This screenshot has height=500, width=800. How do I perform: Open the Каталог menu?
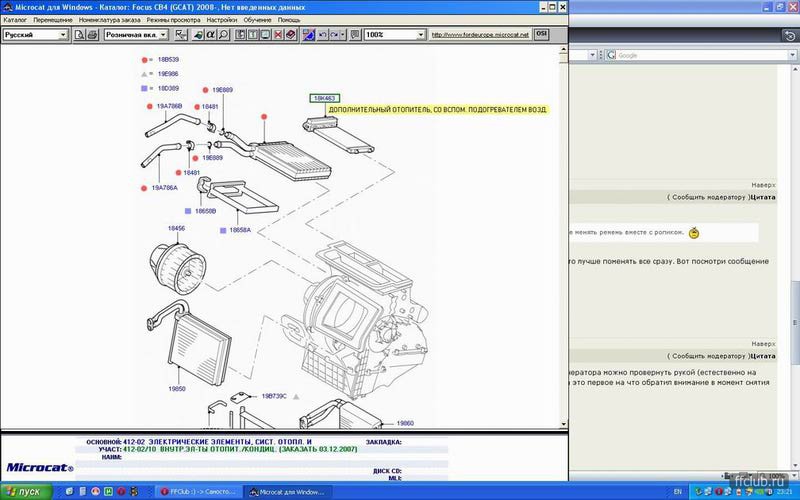(15, 20)
